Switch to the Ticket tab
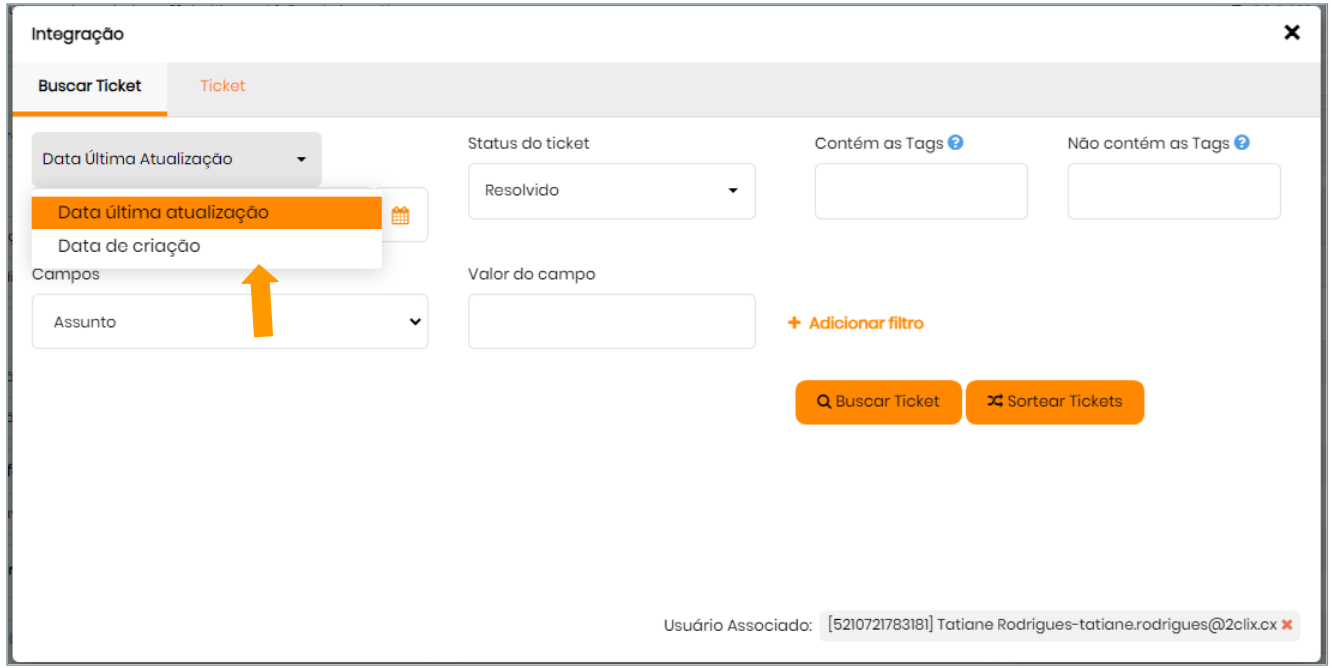 pyautogui.click(x=222, y=86)
